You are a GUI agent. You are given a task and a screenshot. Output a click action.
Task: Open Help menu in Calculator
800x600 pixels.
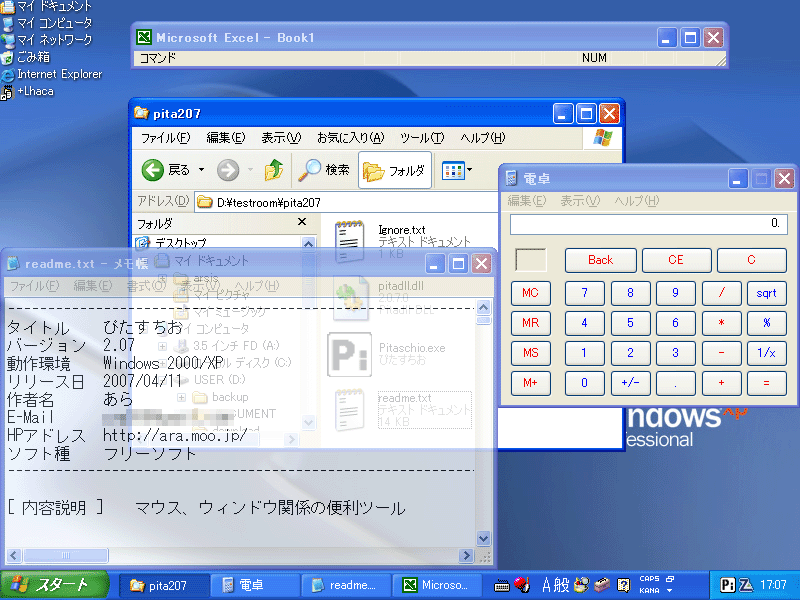pyautogui.click(x=637, y=201)
